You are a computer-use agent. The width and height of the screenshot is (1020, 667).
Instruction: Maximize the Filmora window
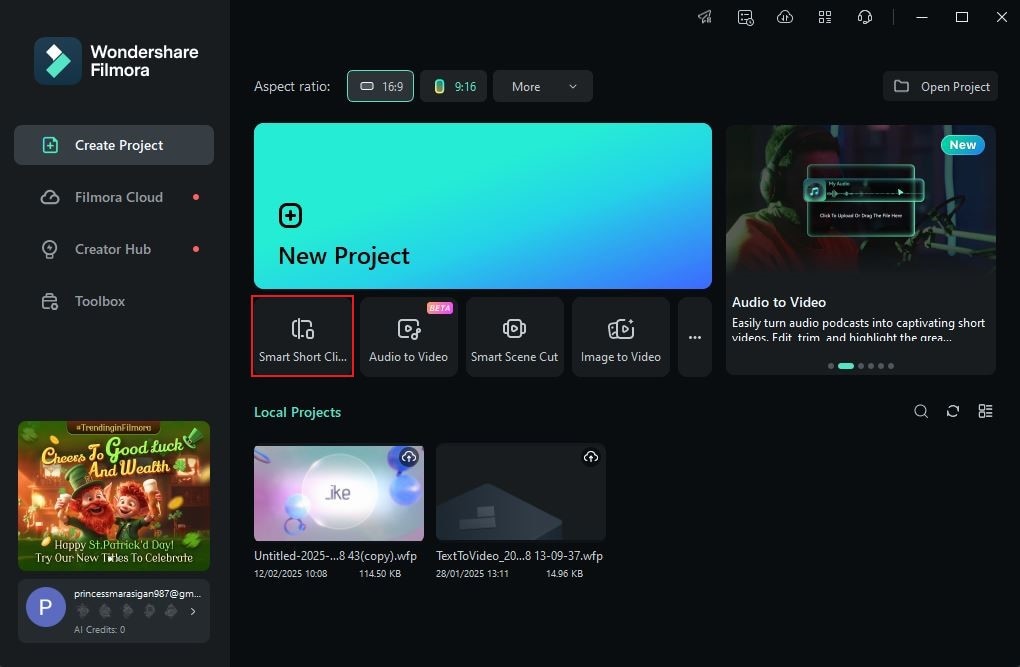coord(961,18)
